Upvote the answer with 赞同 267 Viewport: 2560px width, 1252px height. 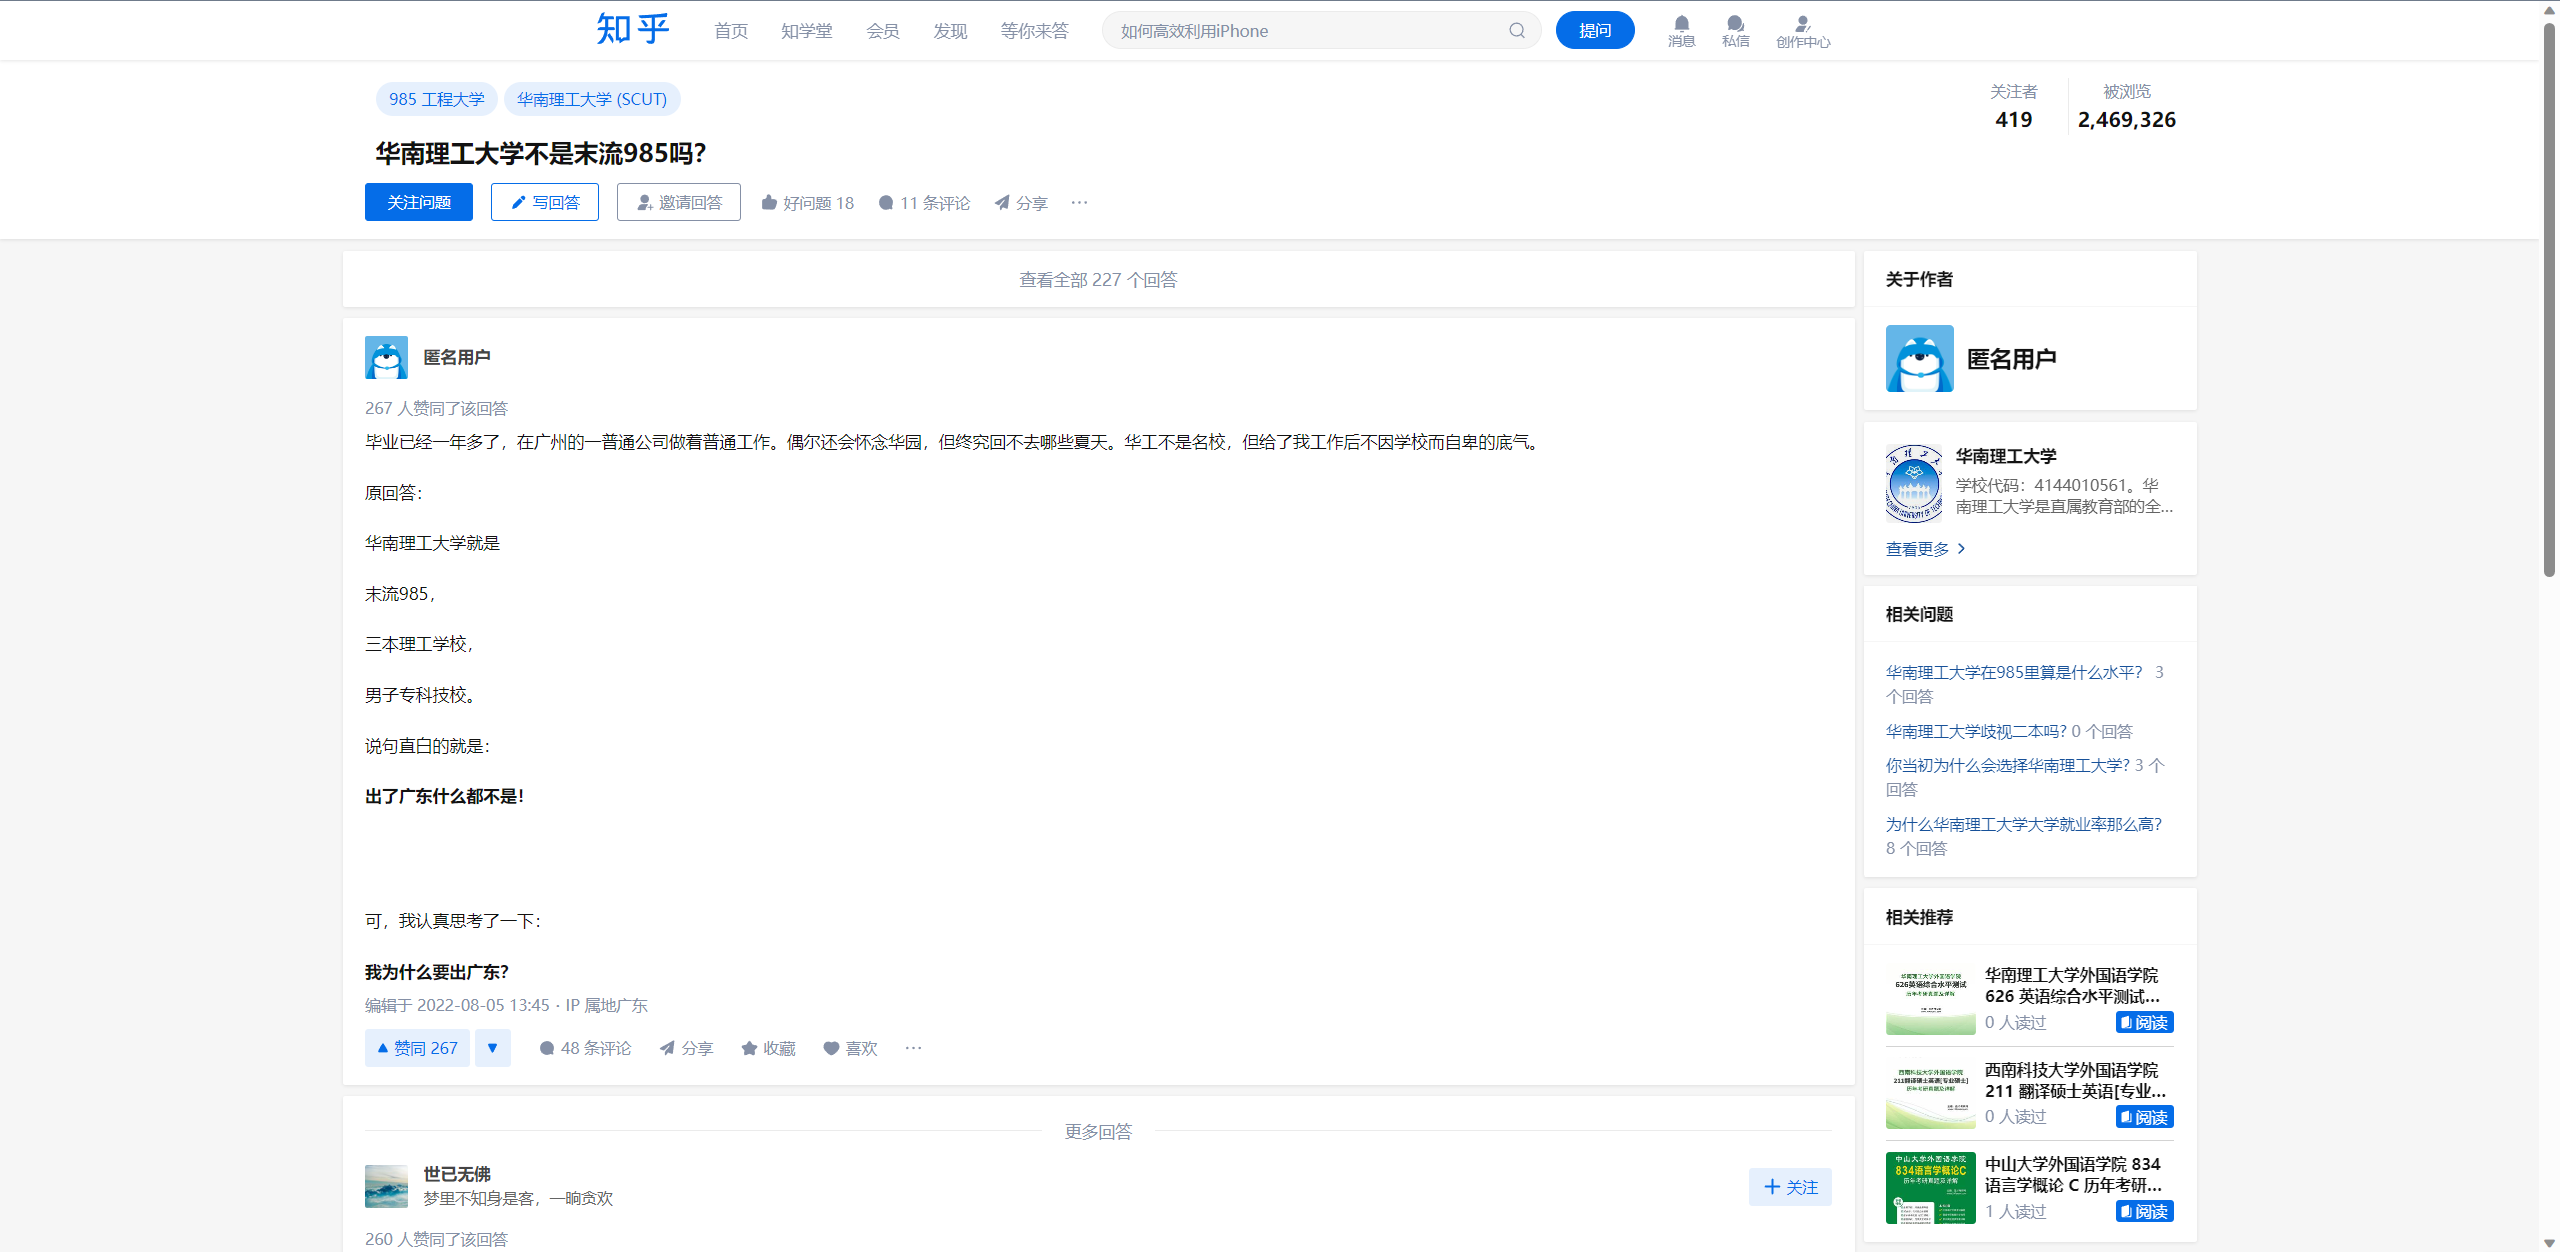417,1048
